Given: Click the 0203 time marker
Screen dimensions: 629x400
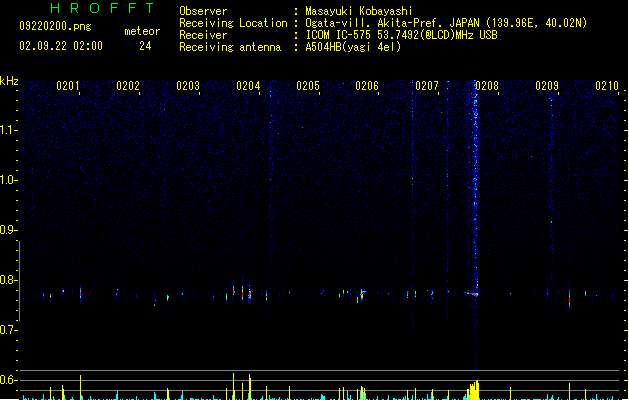Looking at the screenshot, I should [188, 86].
